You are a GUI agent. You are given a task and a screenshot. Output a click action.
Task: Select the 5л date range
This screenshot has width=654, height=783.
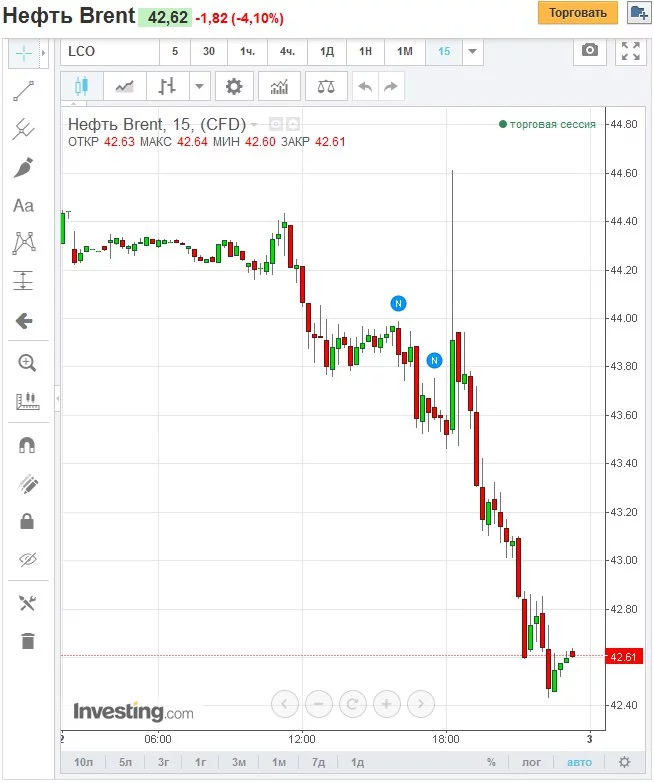125,763
